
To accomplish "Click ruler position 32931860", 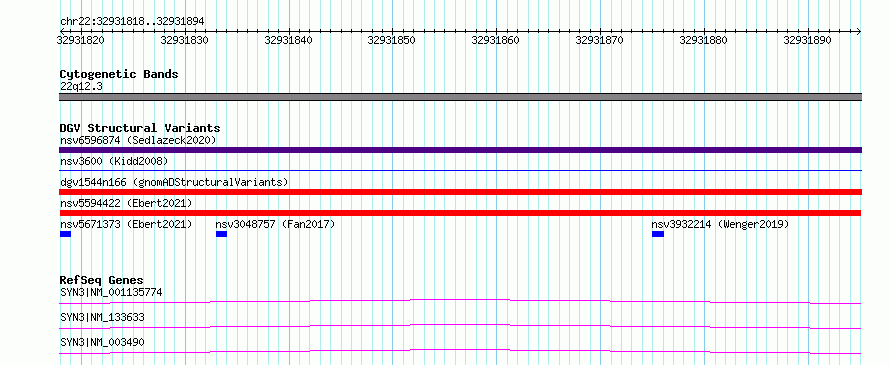I will click(x=497, y=40).
